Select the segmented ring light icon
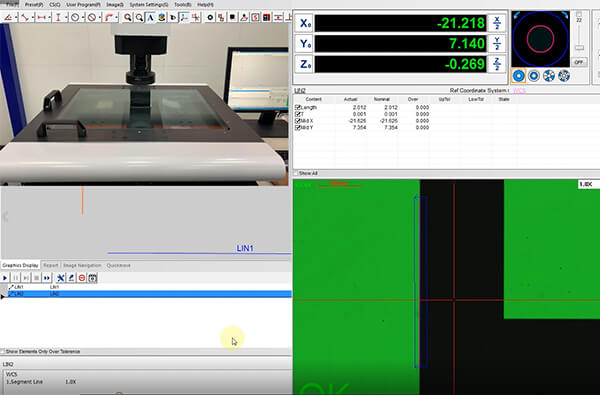600x395 pixels. pos(549,76)
